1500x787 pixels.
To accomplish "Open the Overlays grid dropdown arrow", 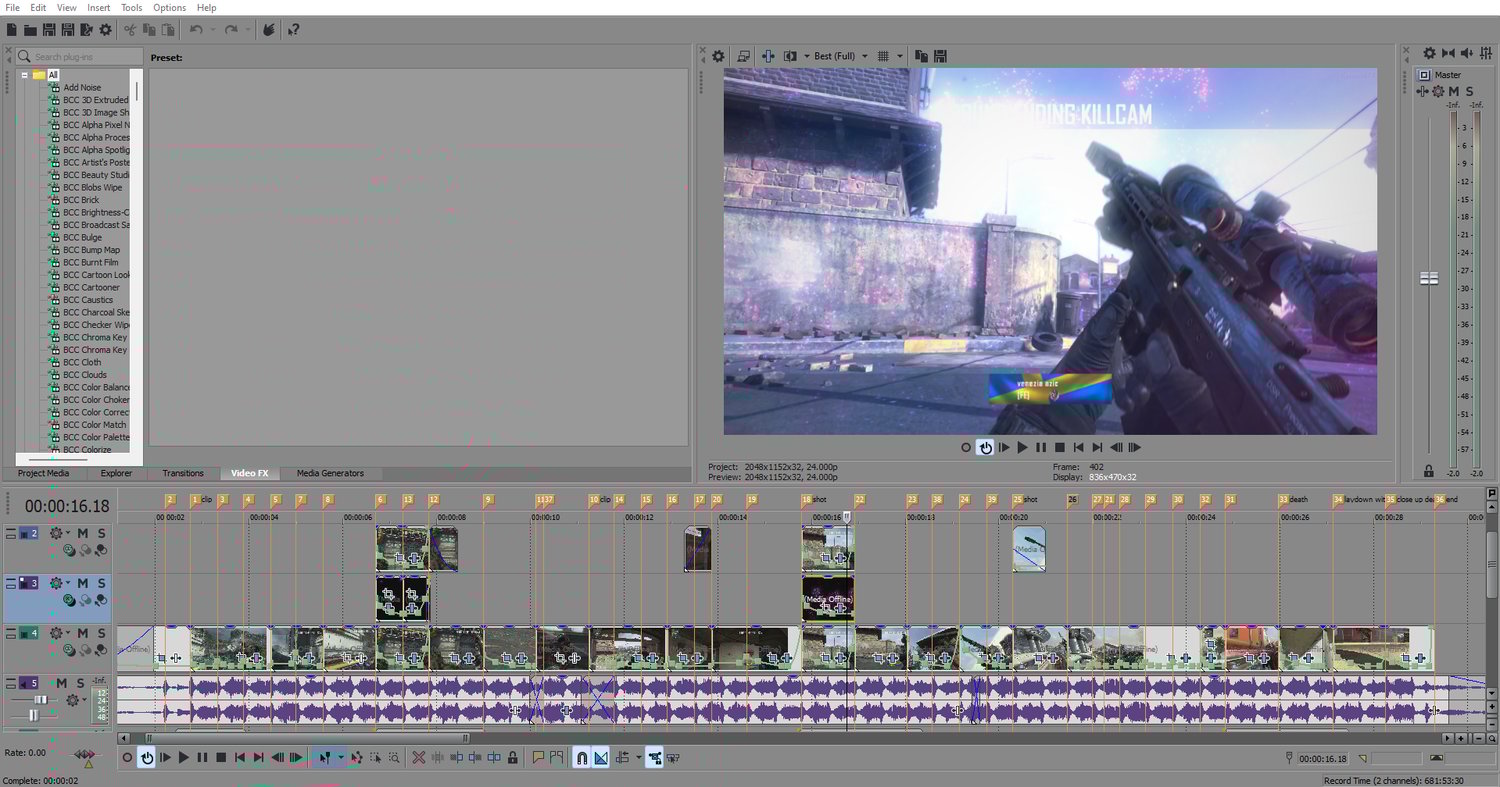I will point(900,56).
